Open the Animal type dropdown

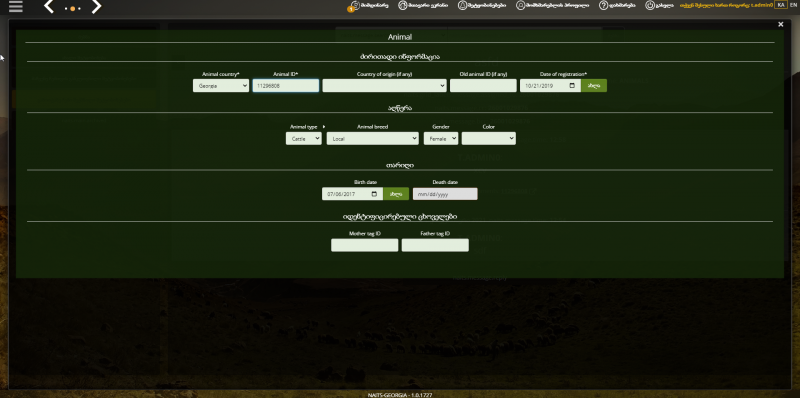coord(304,138)
